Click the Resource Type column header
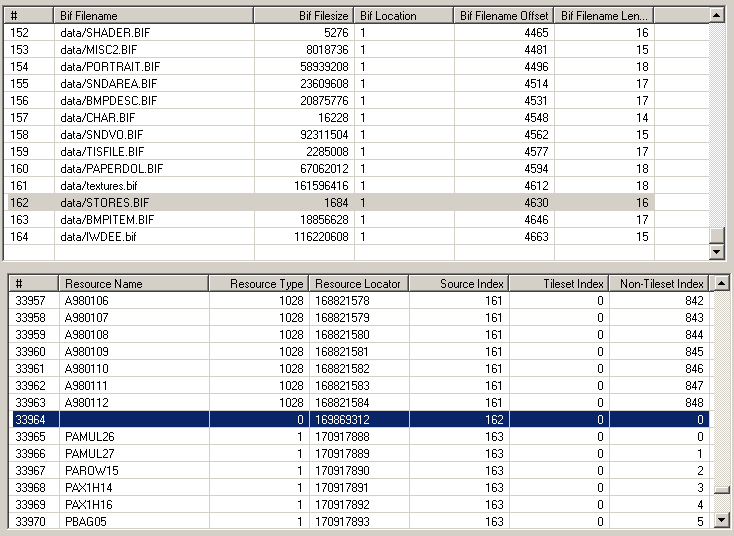Viewport: 734px width, 536px height. (258, 284)
